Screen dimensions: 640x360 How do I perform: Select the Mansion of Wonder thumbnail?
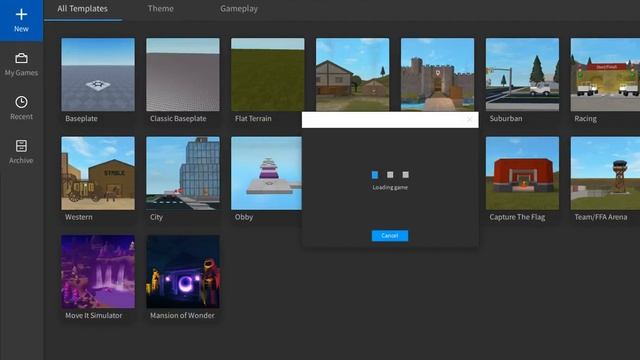click(183, 271)
